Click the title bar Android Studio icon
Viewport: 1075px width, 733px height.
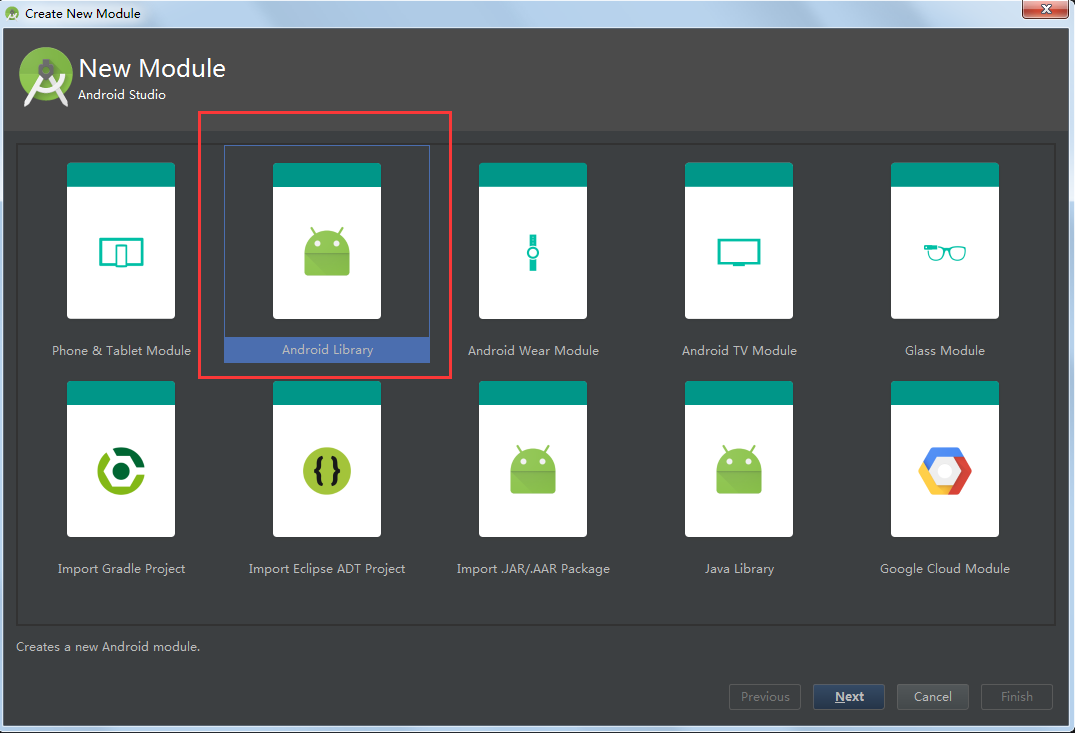(12, 13)
